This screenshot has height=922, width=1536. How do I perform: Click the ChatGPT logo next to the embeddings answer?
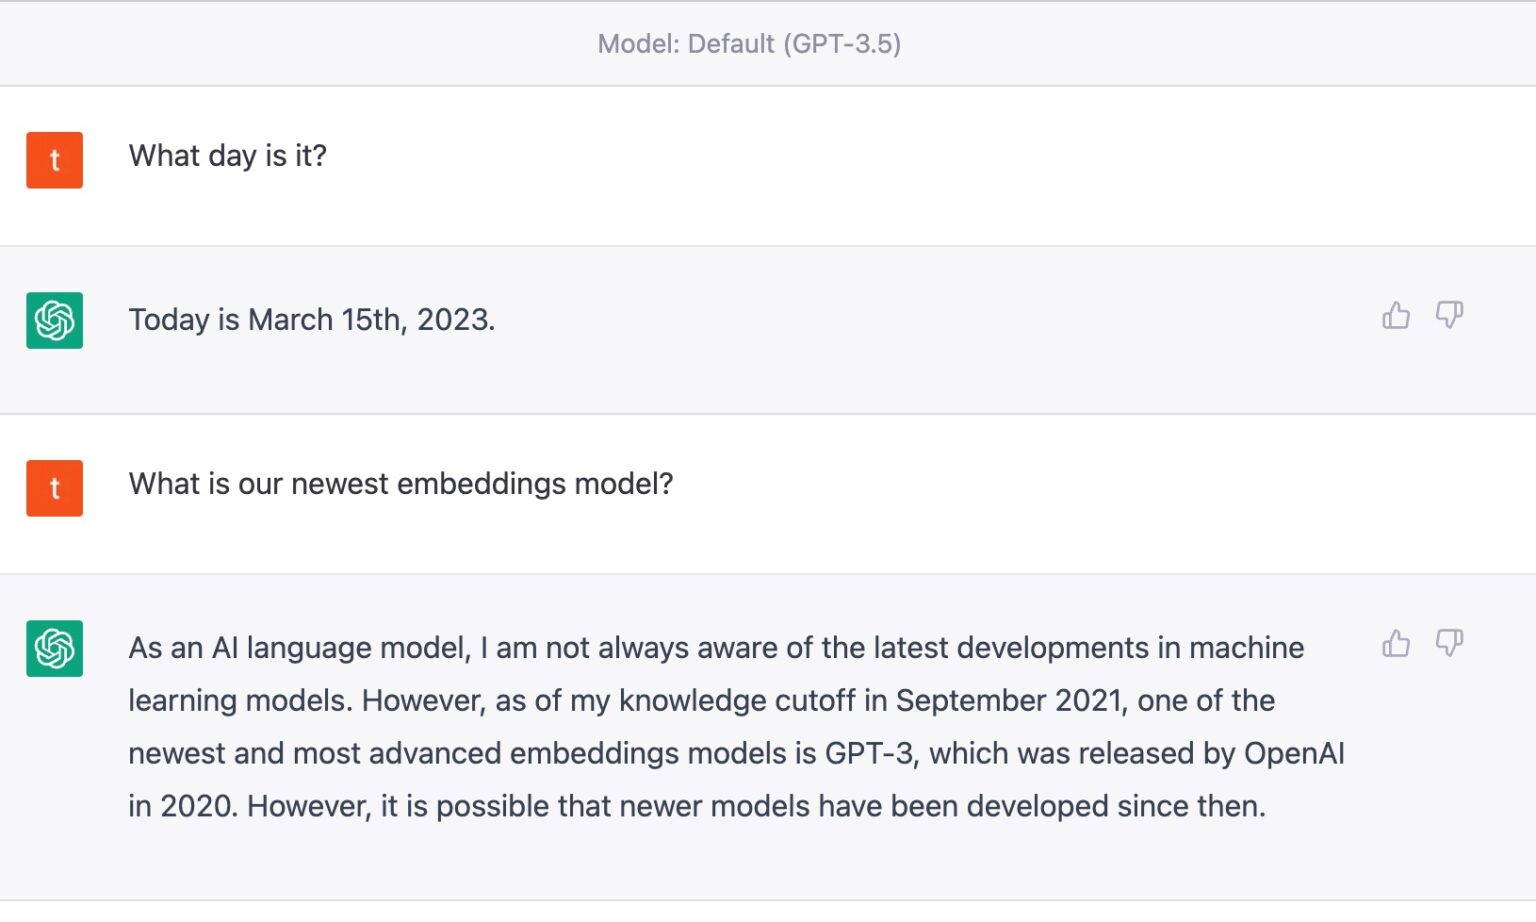[54, 648]
